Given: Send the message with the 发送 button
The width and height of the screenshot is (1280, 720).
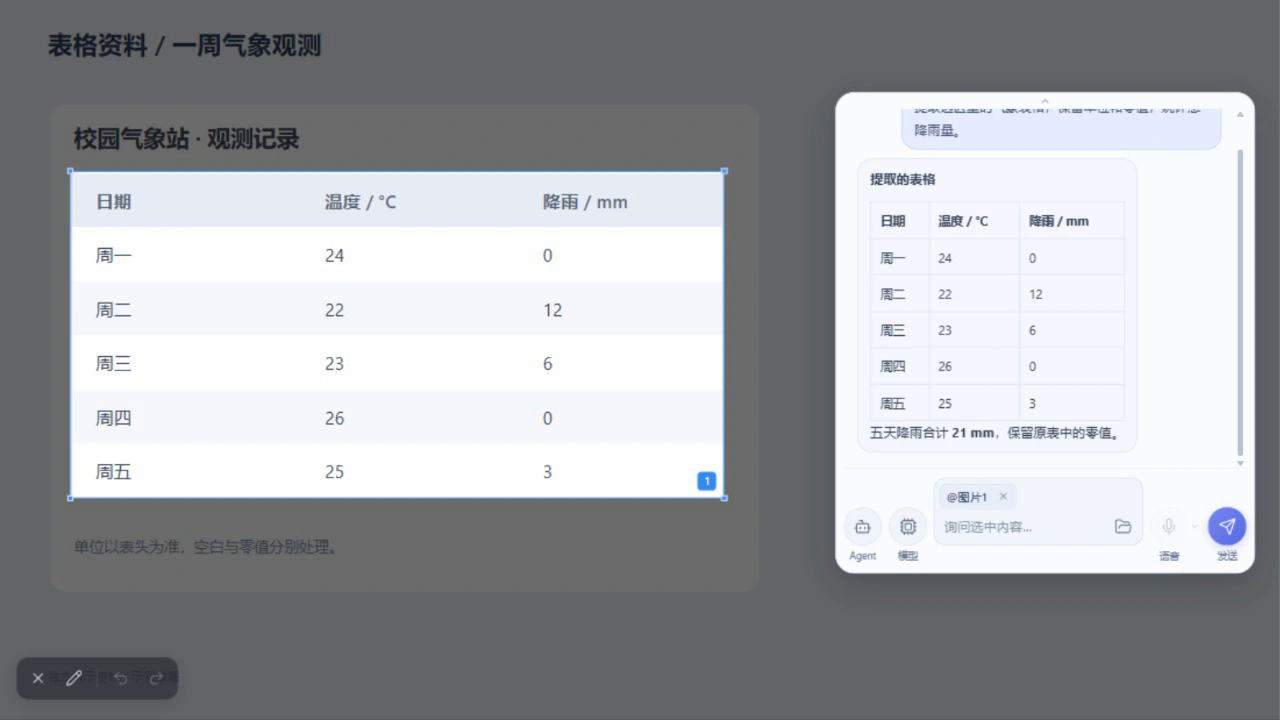Looking at the screenshot, I should [1227, 527].
